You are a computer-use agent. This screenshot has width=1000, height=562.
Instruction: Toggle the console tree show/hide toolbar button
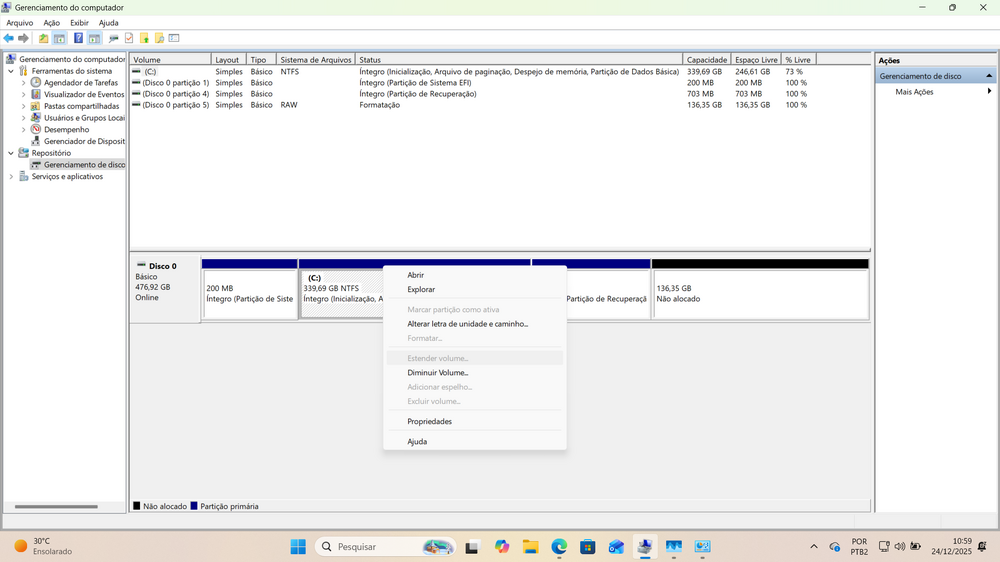[60, 38]
